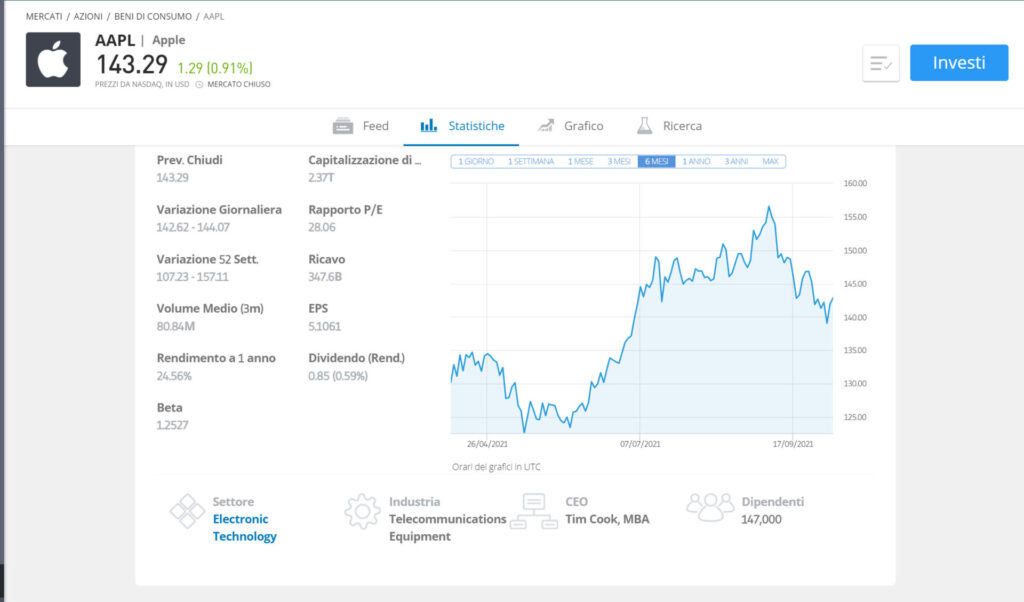Go to MERCATI in the breadcrumb

tap(44, 16)
